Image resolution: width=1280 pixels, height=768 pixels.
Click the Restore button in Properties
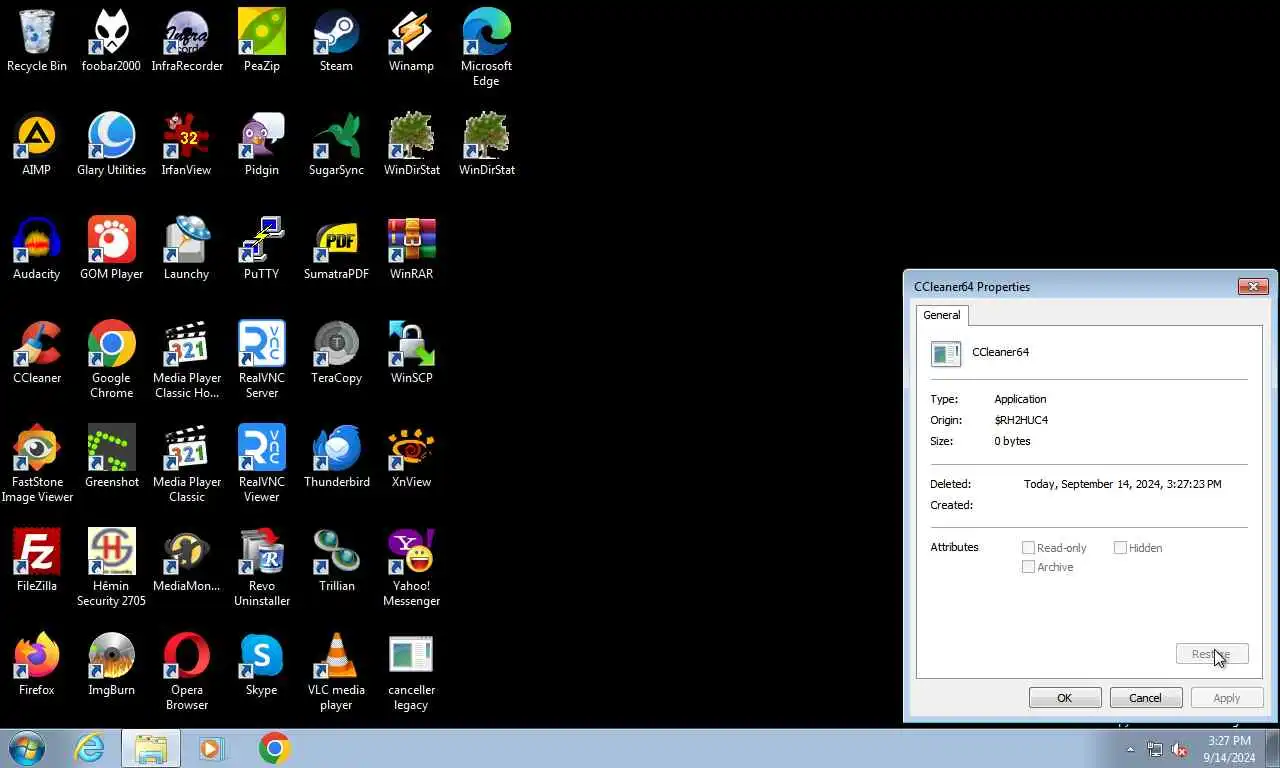click(x=1212, y=654)
